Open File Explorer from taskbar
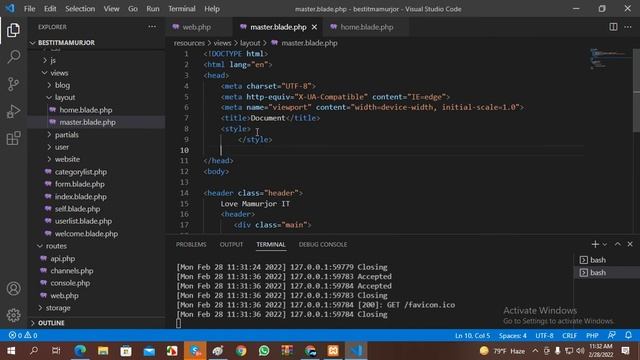The width and height of the screenshot is (640, 360). pyautogui.click(x=103, y=351)
